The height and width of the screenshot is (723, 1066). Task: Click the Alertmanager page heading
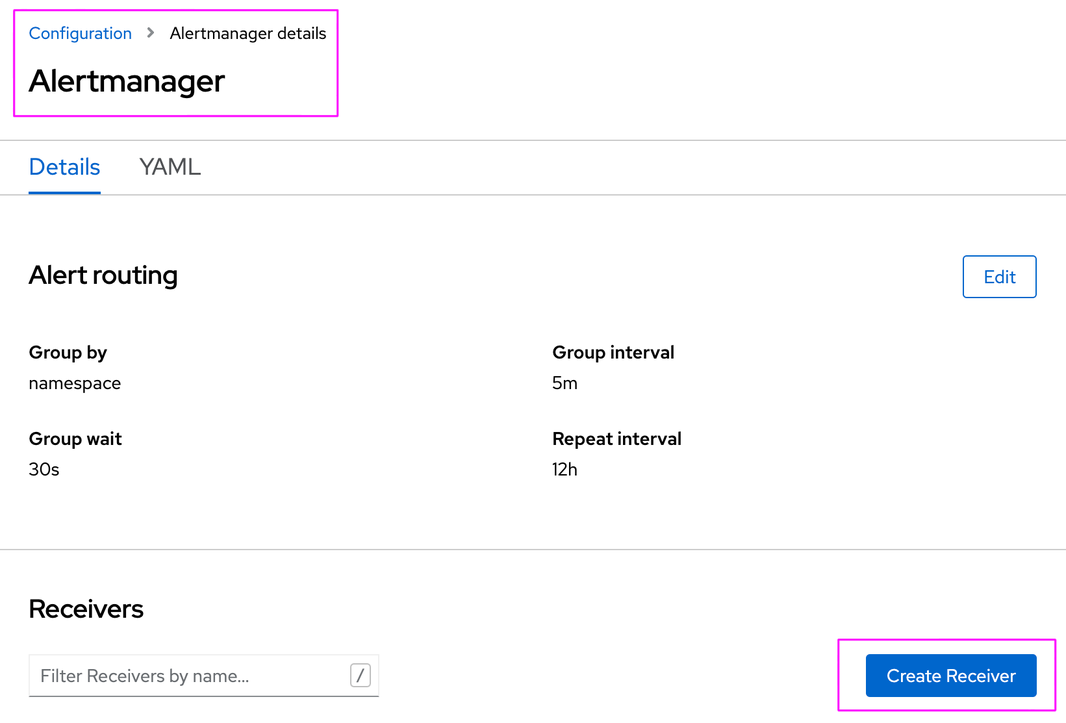[x=127, y=81]
